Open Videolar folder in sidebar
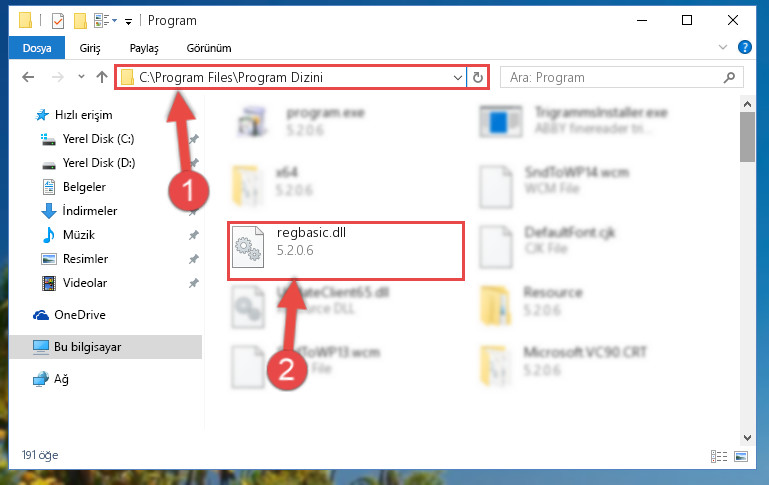The image size is (769, 485). tap(85, 283)
